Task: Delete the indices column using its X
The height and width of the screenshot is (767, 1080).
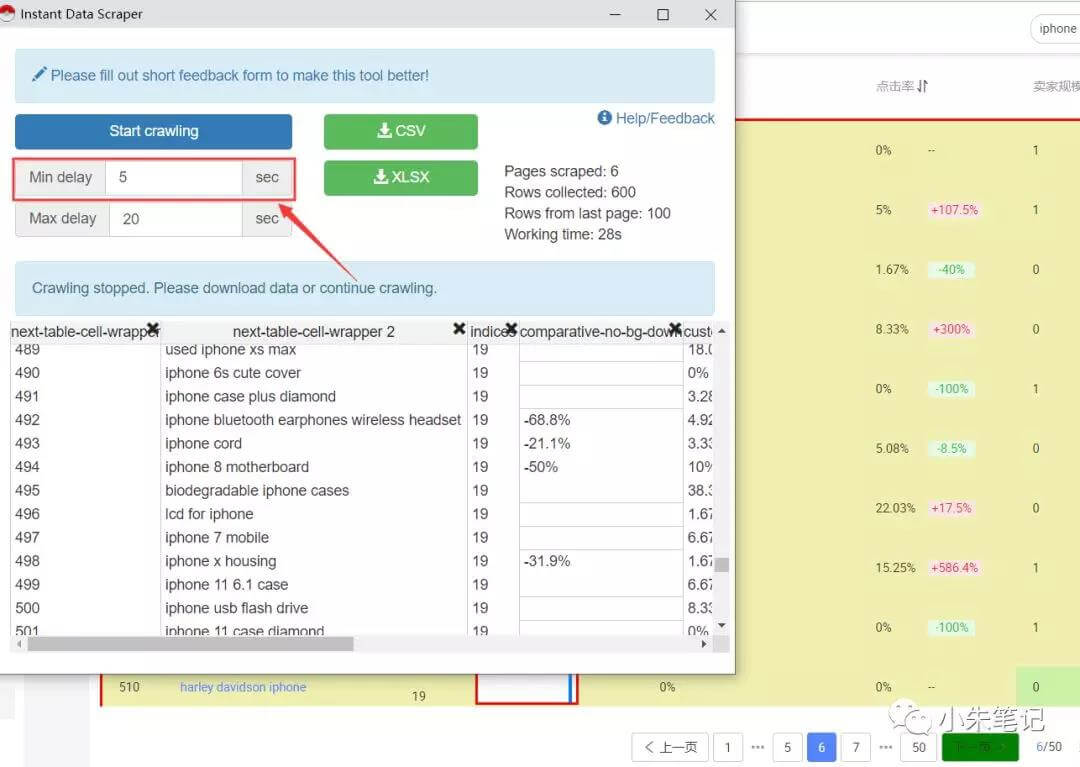Action: point(511,329)
